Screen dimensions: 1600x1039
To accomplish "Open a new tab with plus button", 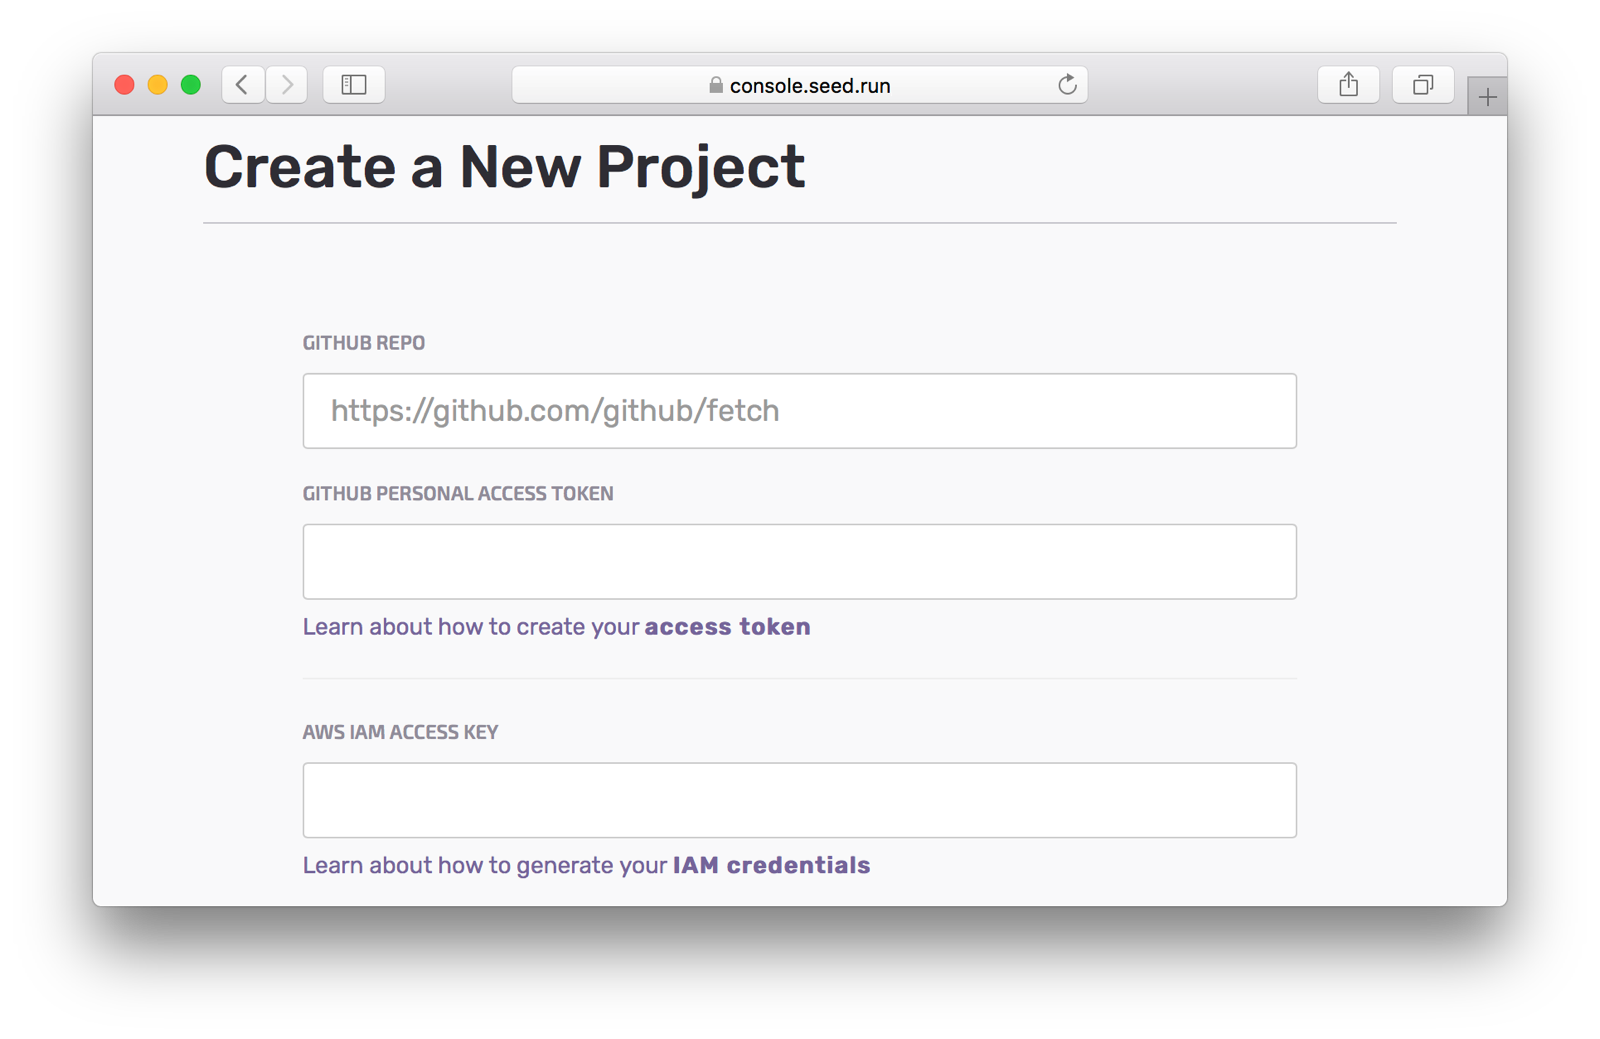I will (1487, 97).
